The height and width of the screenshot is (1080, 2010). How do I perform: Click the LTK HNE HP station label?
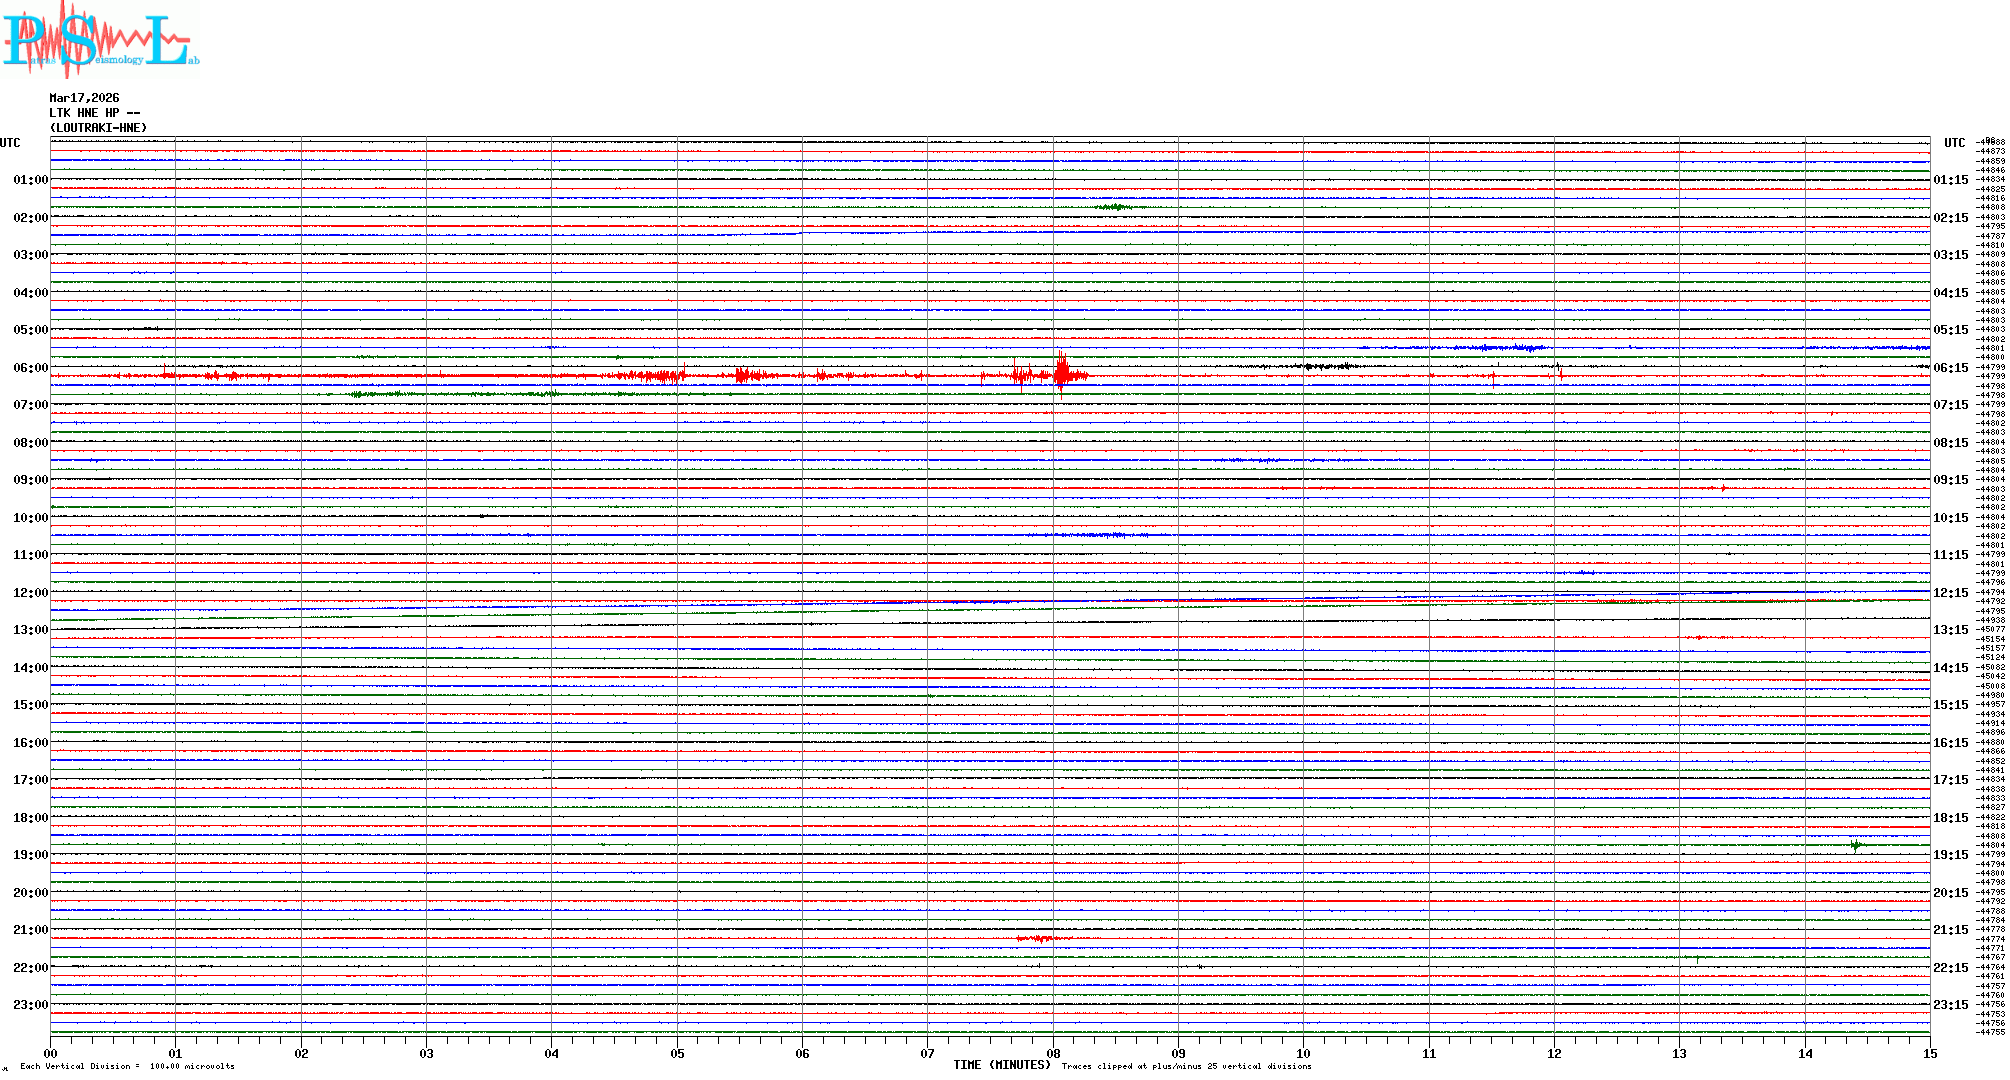tap(94, 113)
